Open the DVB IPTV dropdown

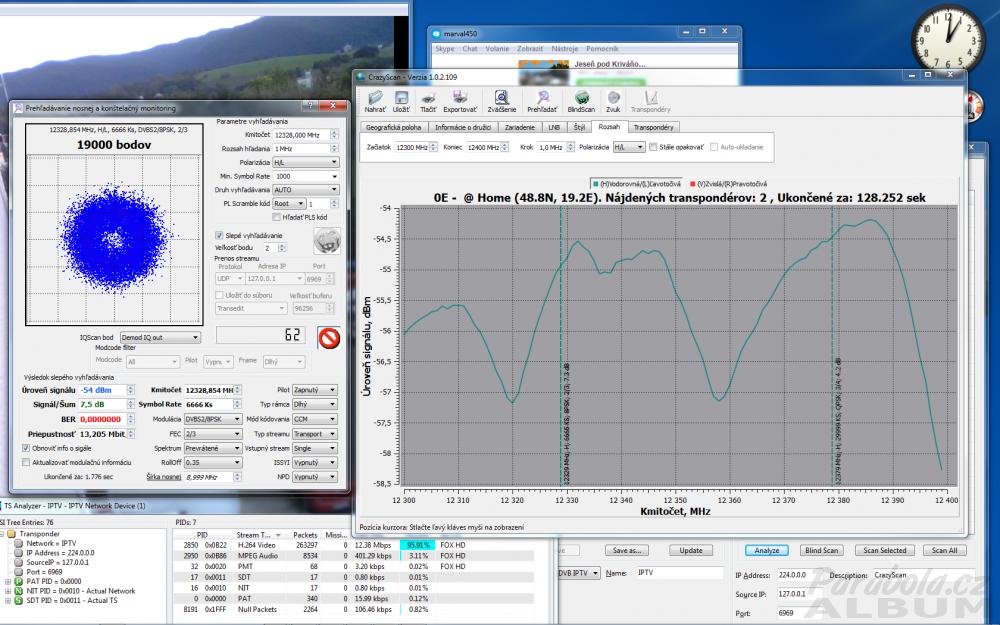[x=579, y=573]
